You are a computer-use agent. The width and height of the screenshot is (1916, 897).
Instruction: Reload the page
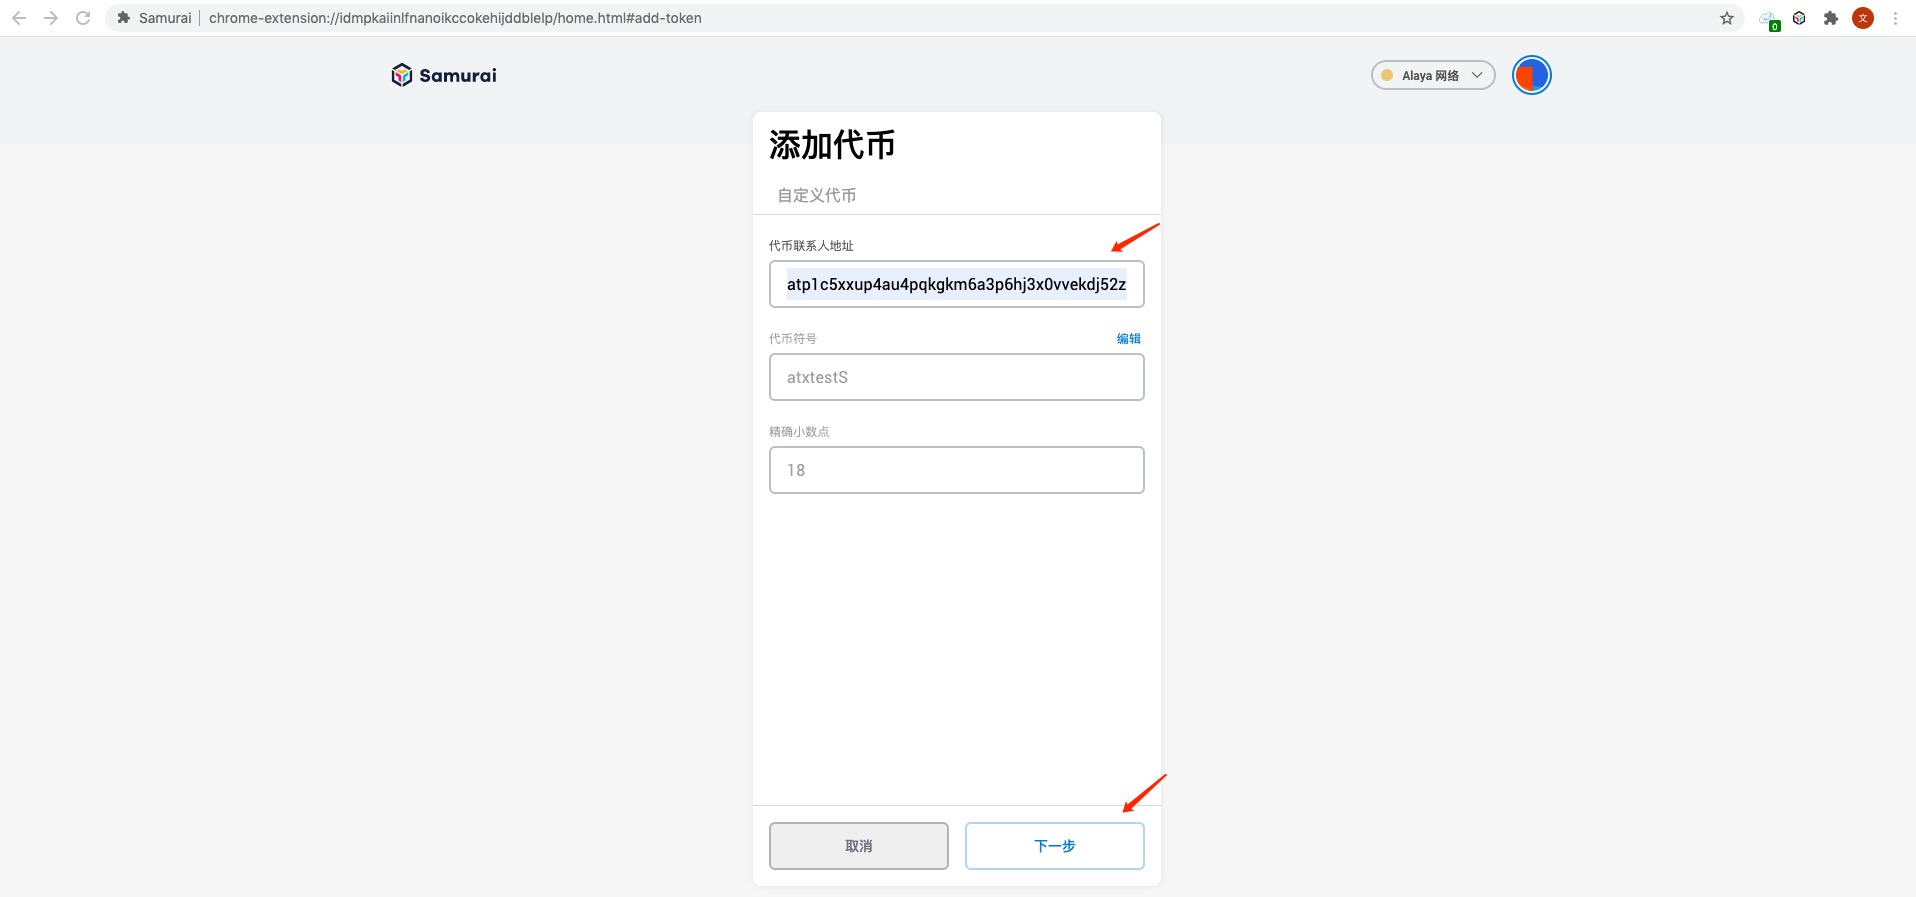point(83,18)
